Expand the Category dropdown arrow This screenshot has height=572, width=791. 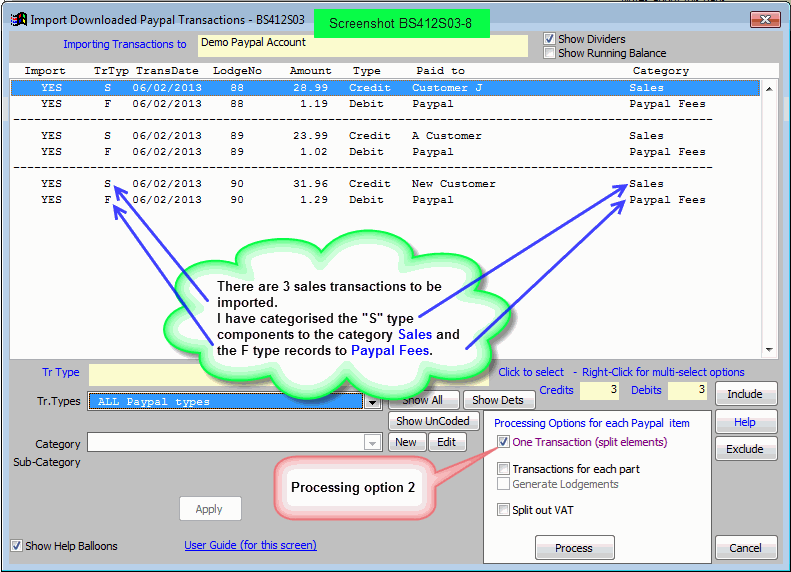(372, 442)
